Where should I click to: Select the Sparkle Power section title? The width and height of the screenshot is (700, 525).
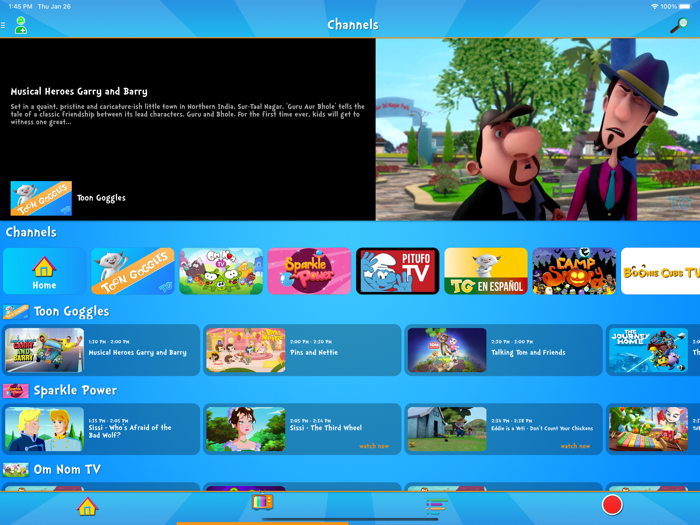click(x=75, y=391)
